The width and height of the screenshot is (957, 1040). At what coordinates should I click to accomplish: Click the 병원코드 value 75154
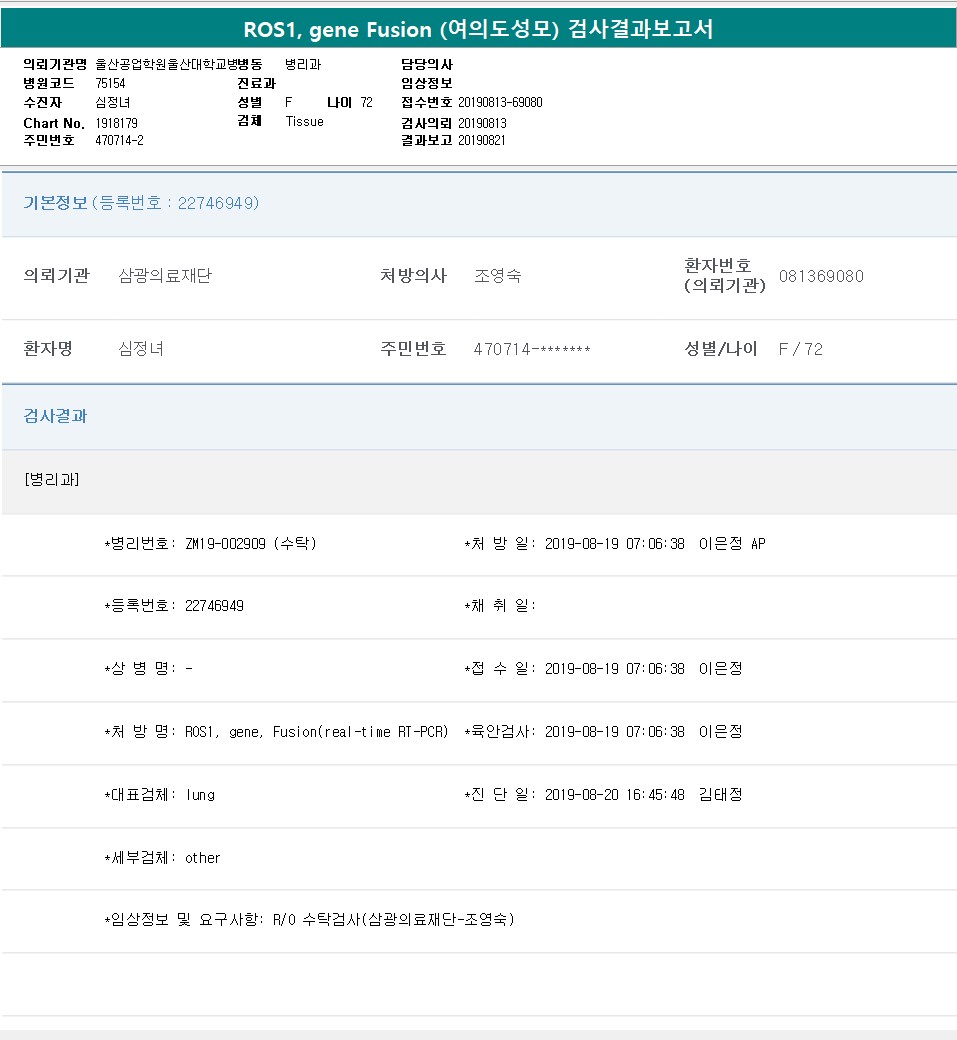(x=110, y=83)
